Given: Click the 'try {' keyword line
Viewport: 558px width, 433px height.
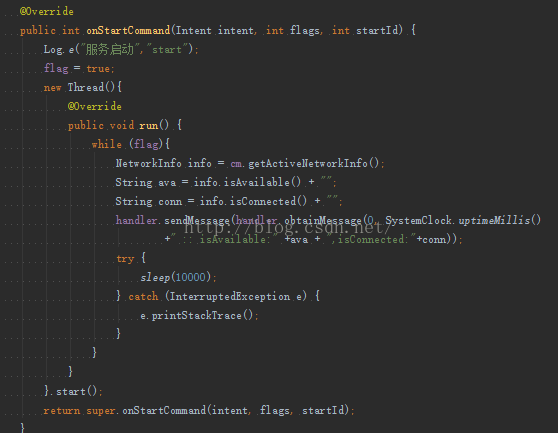Looking at the screenshot, I should (x=131, y=258).
